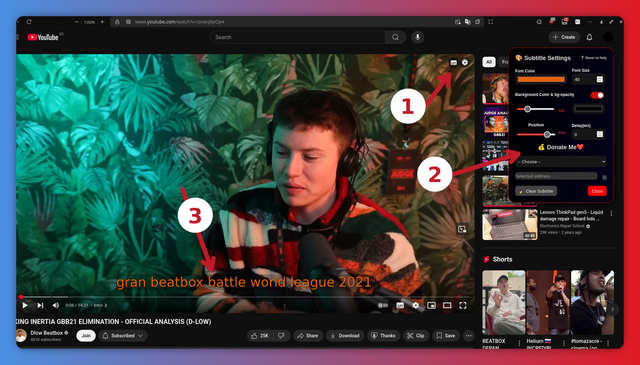Like the video with 25K likes
640x365 pixels.
point(260,336)
